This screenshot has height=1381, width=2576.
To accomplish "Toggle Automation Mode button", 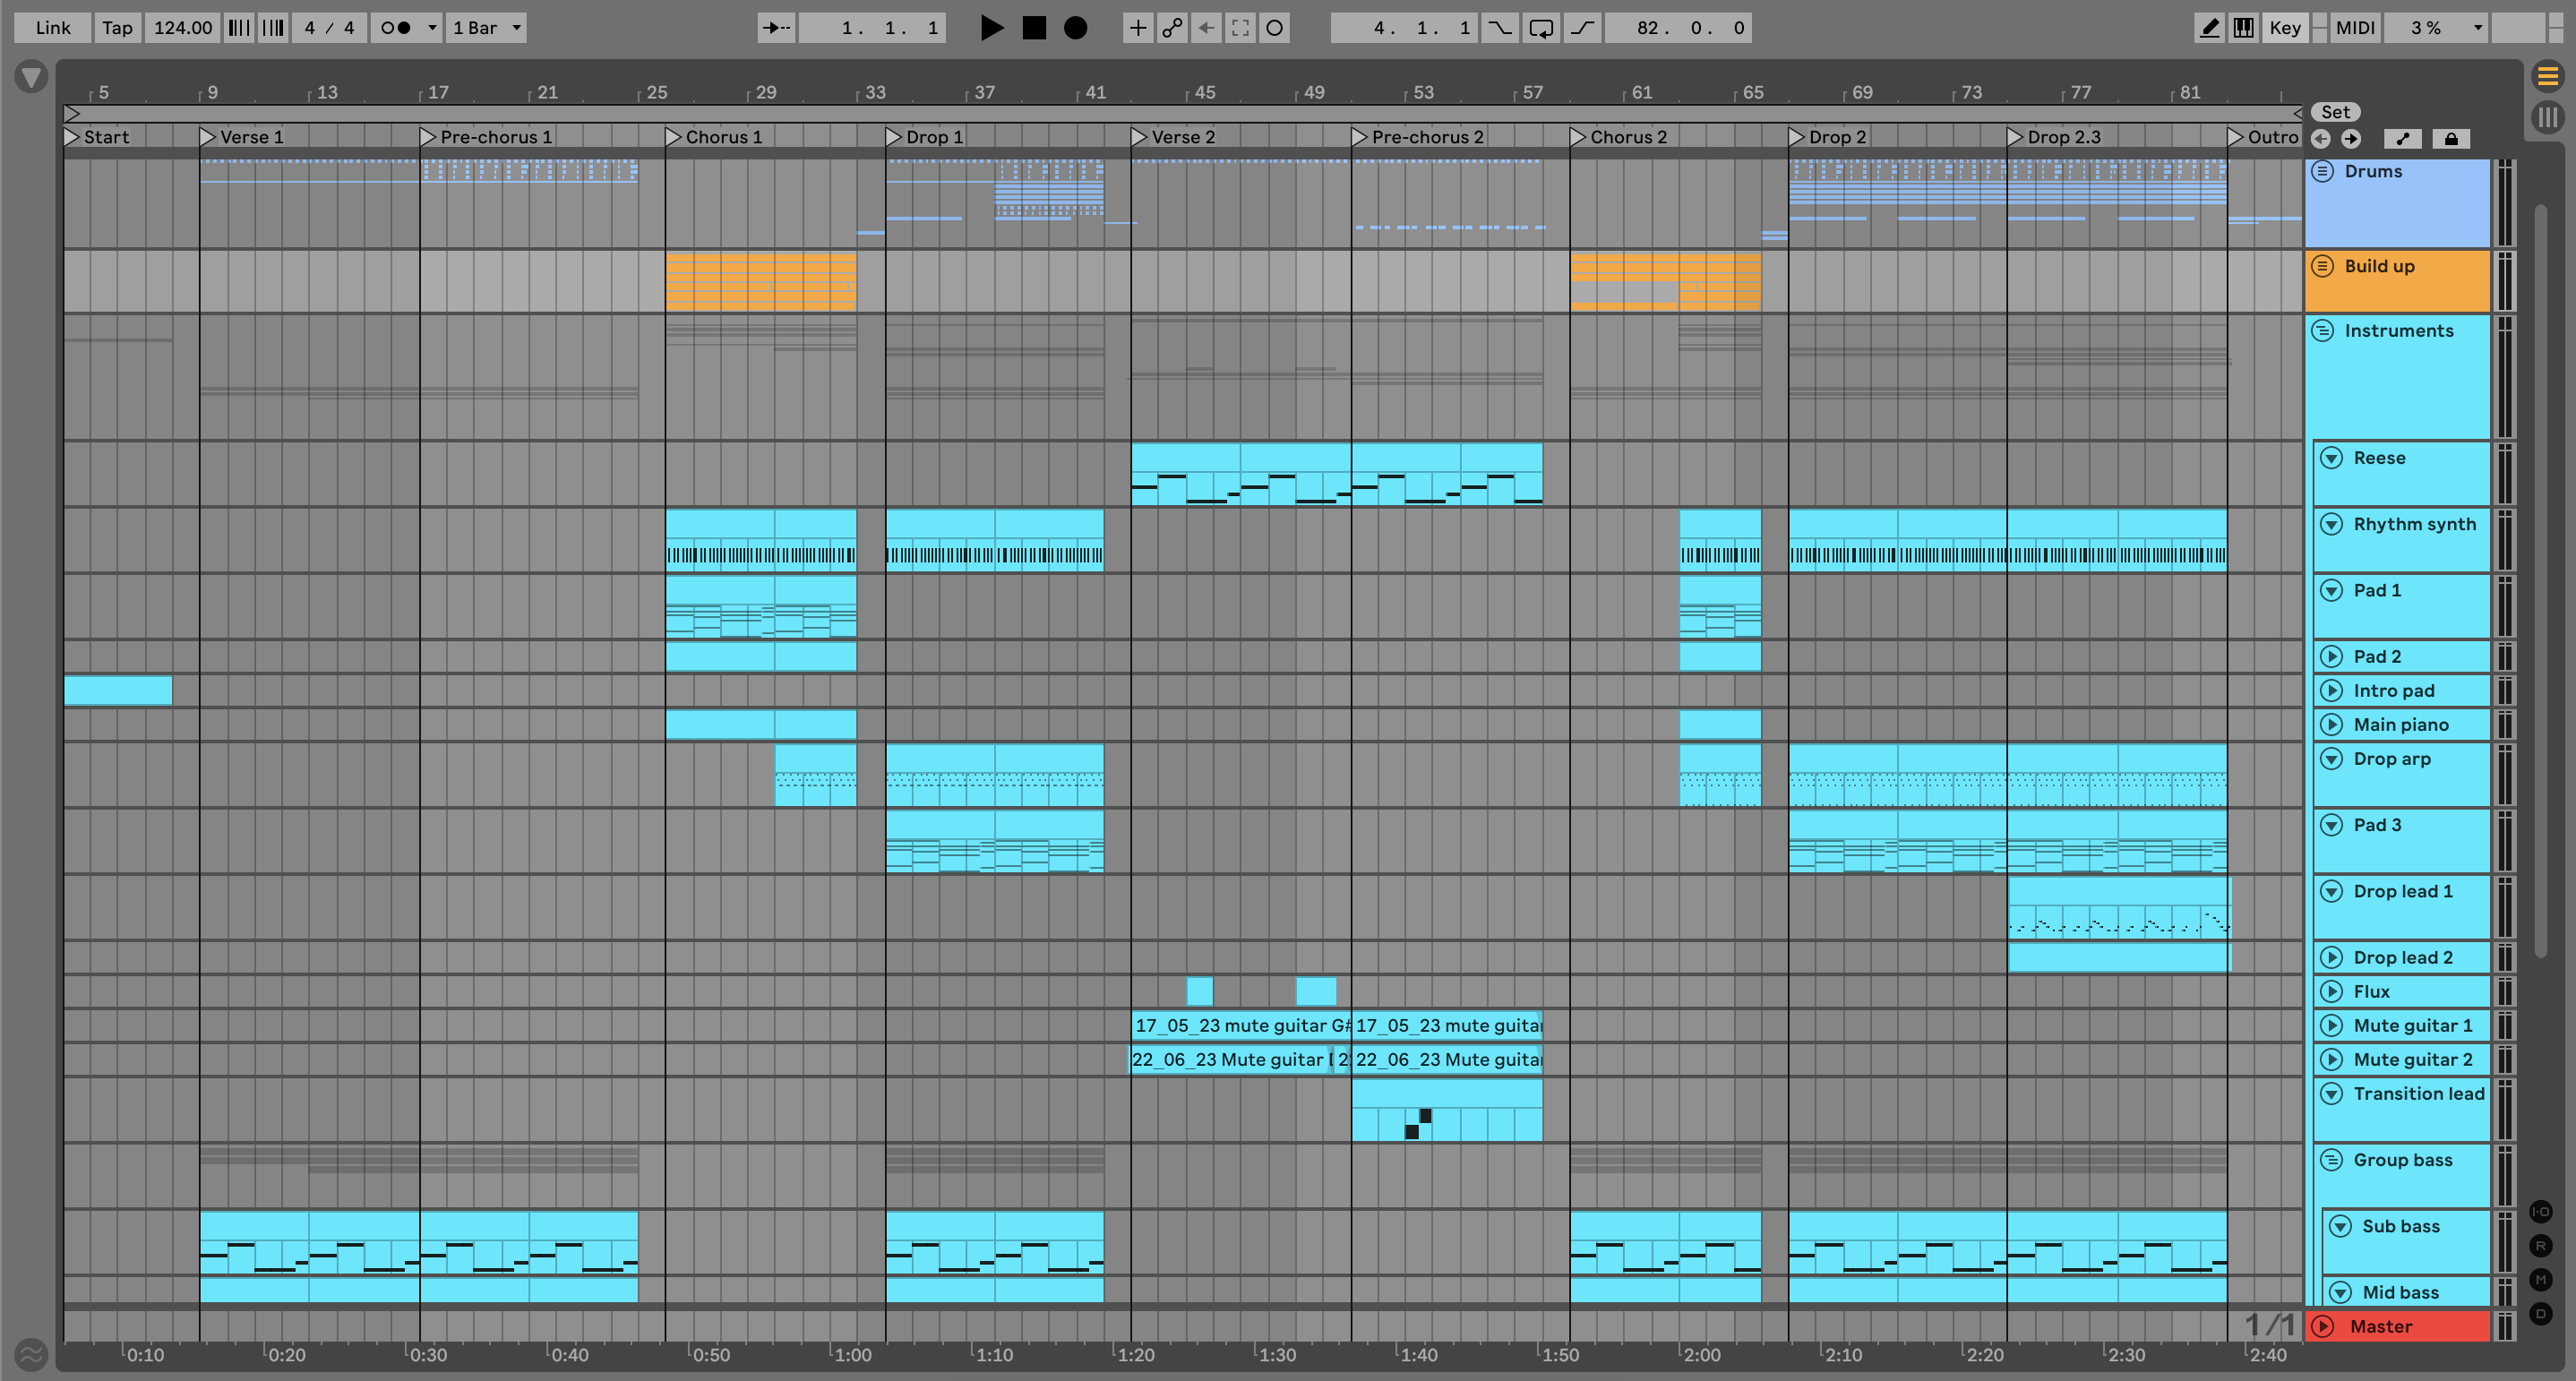I will (2403, 139).
